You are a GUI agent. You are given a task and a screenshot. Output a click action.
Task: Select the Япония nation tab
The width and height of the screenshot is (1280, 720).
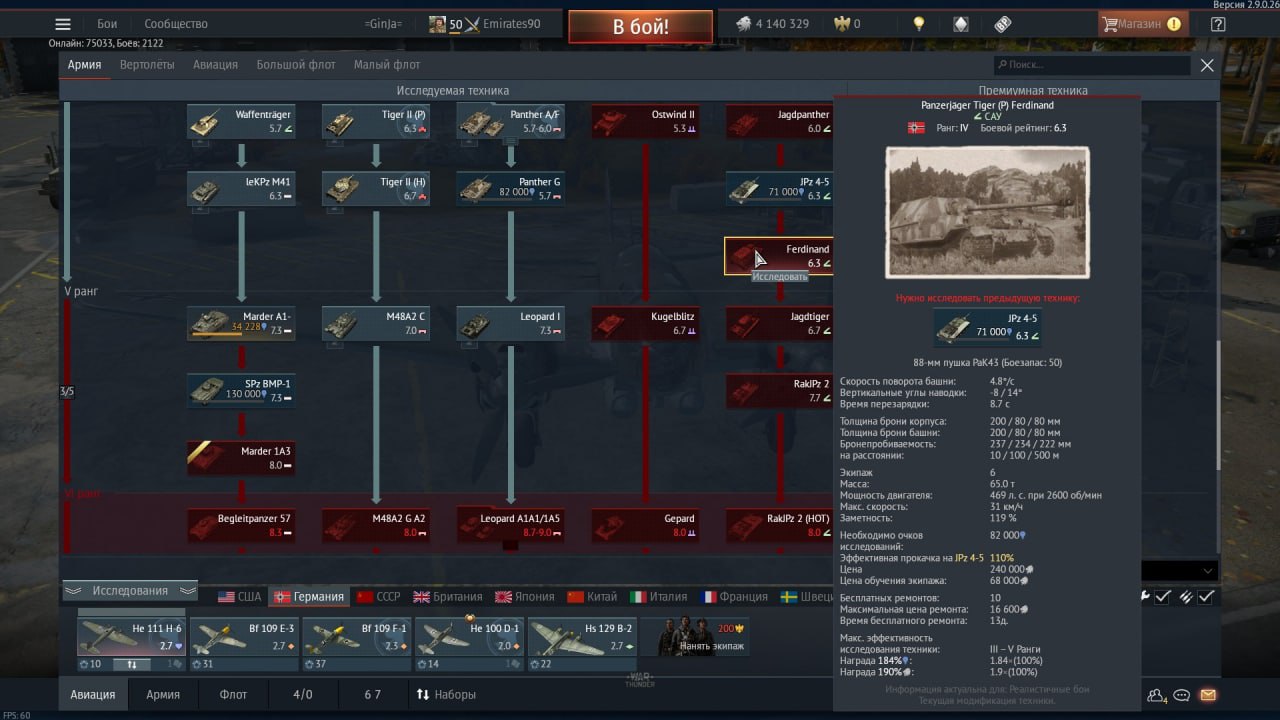[525, 597]
